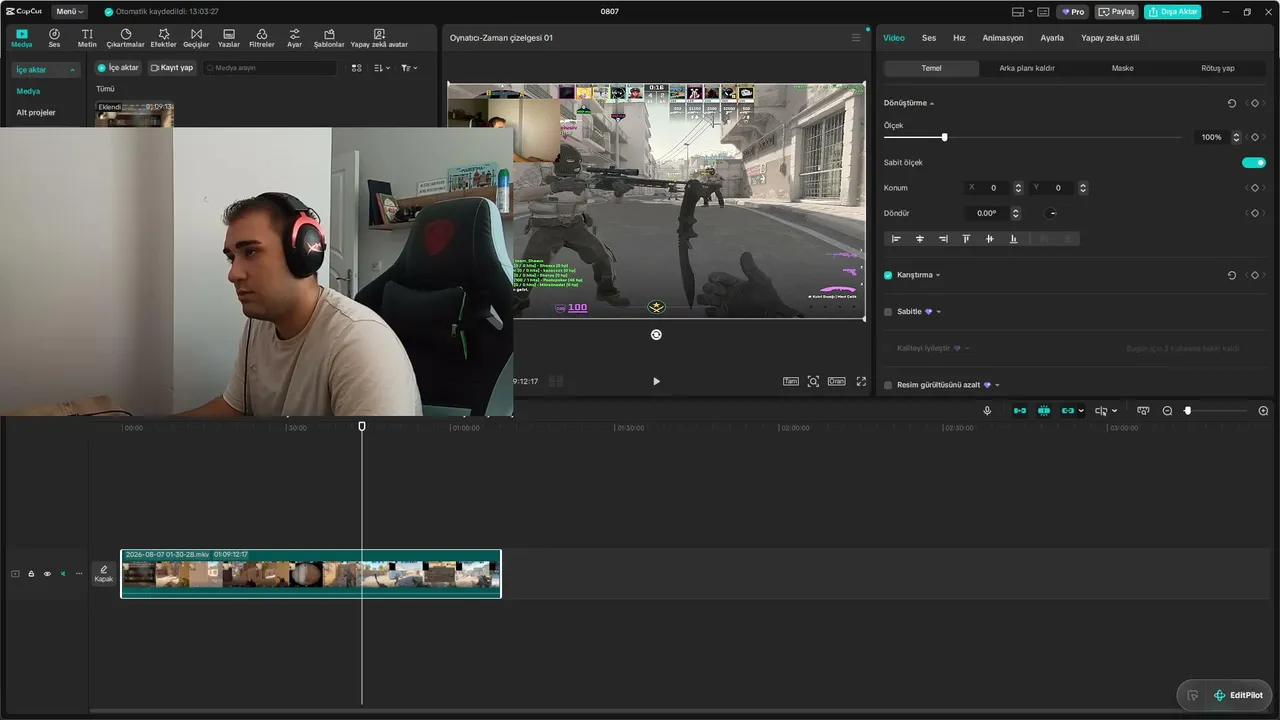Add keyframe for Konum position

[x=1254, y=188]
